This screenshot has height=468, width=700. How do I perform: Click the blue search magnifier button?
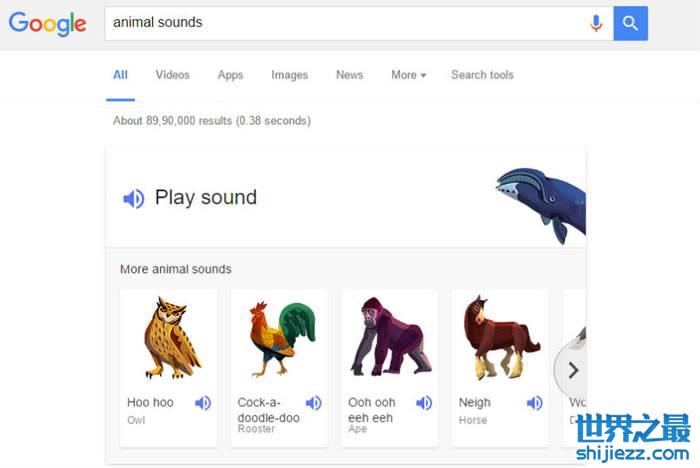point(630,23)
